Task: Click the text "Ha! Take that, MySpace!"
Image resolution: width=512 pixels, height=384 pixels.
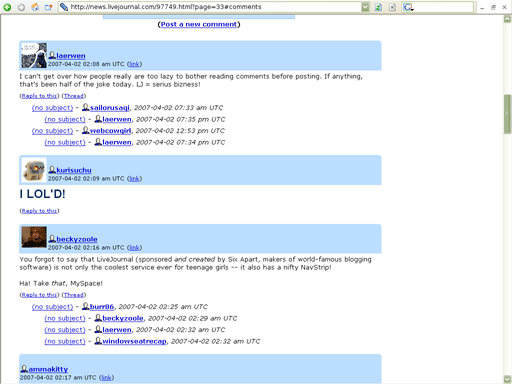Action: tap(61, 283)
